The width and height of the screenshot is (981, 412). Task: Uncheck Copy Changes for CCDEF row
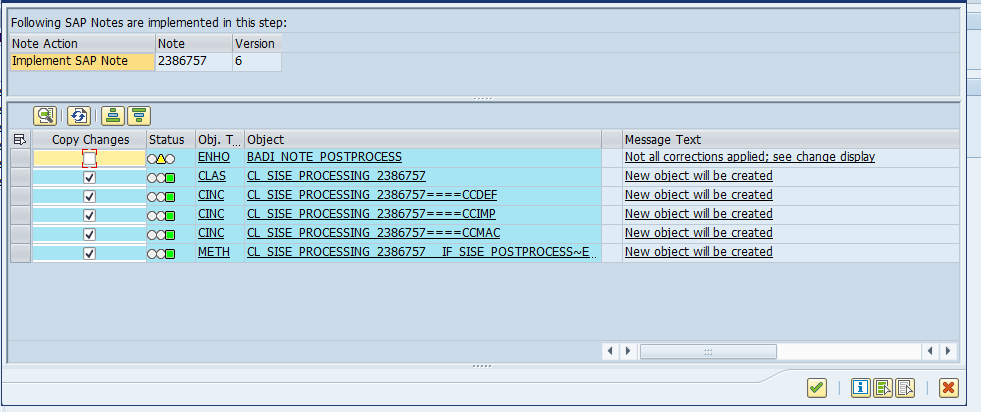[x=89, y=196]
